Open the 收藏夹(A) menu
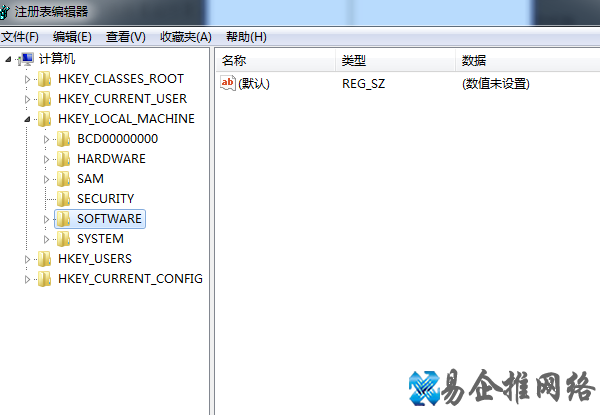 click(185, 37)
